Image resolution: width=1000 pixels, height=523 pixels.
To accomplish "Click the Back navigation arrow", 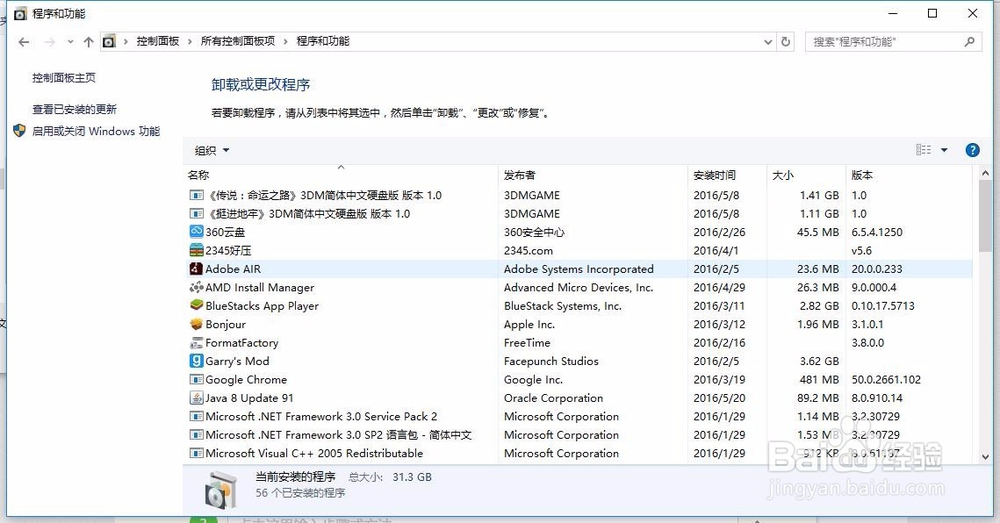I will point(24,42).
